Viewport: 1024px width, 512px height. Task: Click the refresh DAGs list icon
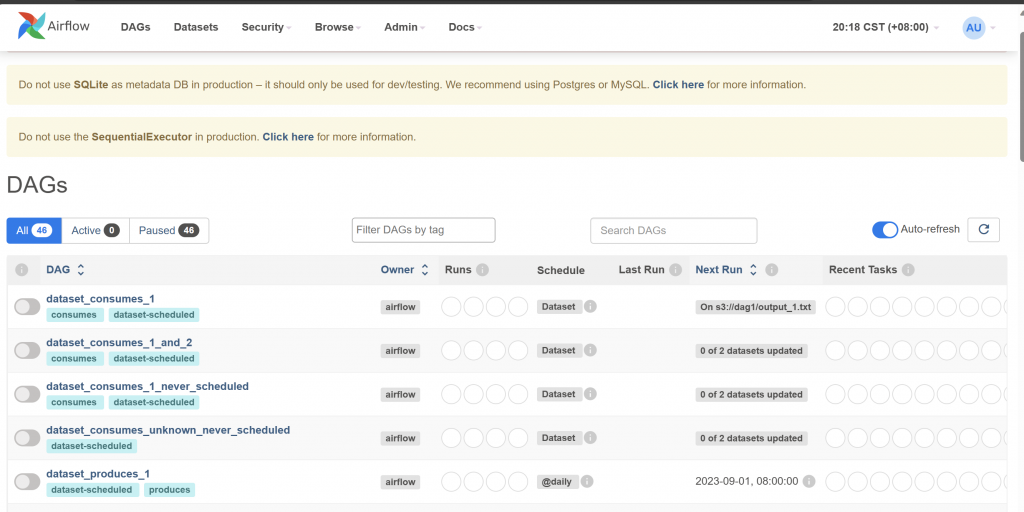[x=984, y=230]
